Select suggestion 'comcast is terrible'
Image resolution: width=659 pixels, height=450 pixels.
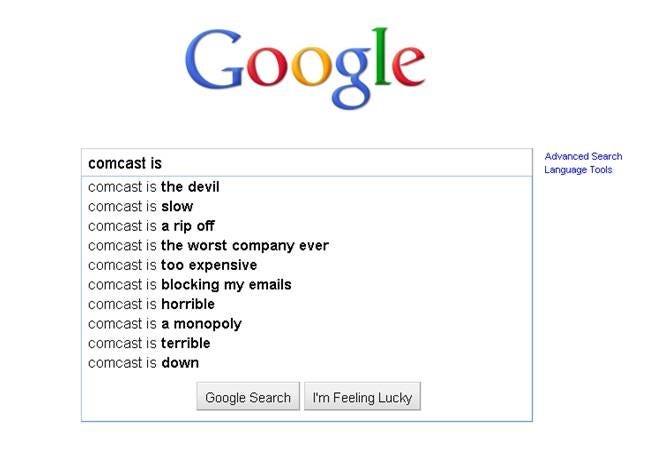pos(306,343)
